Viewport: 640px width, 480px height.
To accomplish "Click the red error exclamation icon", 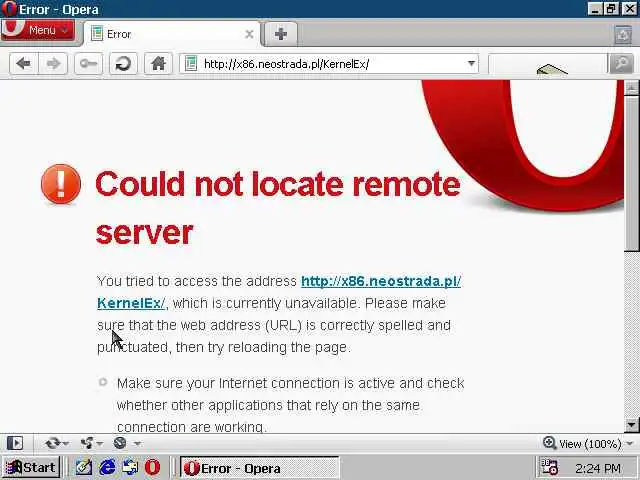I will coord(61,184).
